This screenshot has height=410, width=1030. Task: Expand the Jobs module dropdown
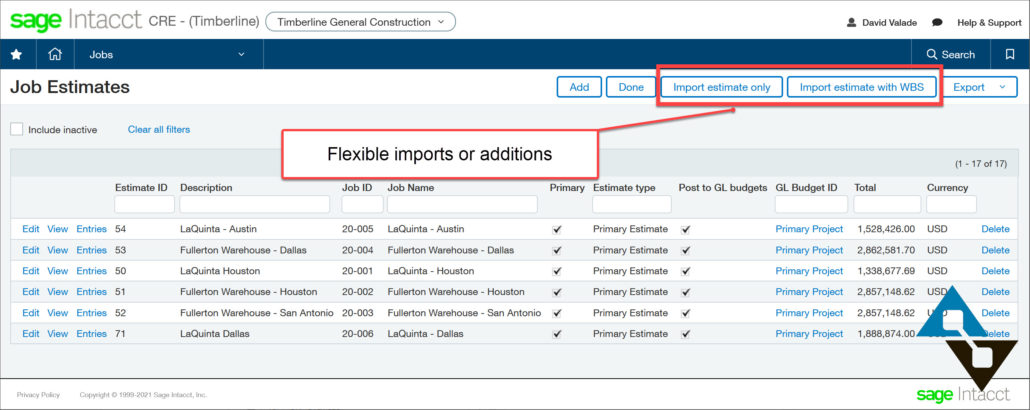click(x=168, y=55)
